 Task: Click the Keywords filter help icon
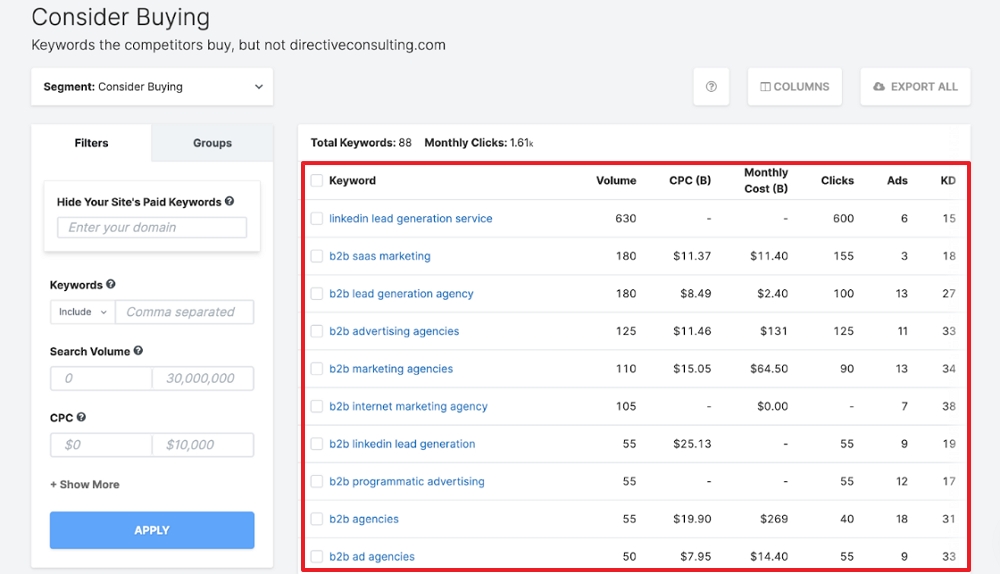(111, 285)
